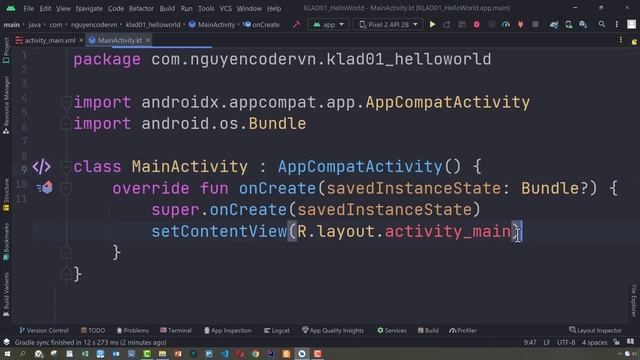Click the Apply Code Changes icon
Viewport: 640px width, 360px height.
462,24
